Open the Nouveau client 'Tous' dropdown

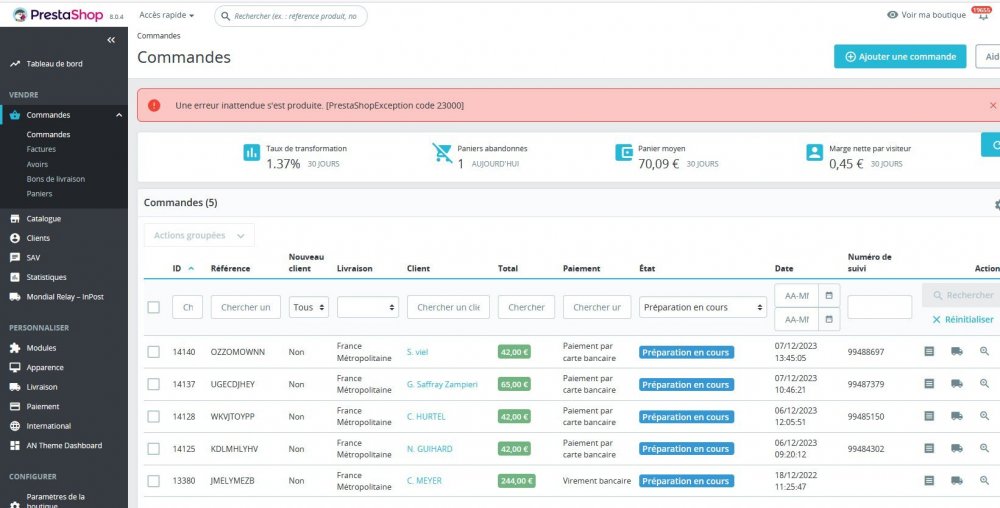tap(309, 307)
